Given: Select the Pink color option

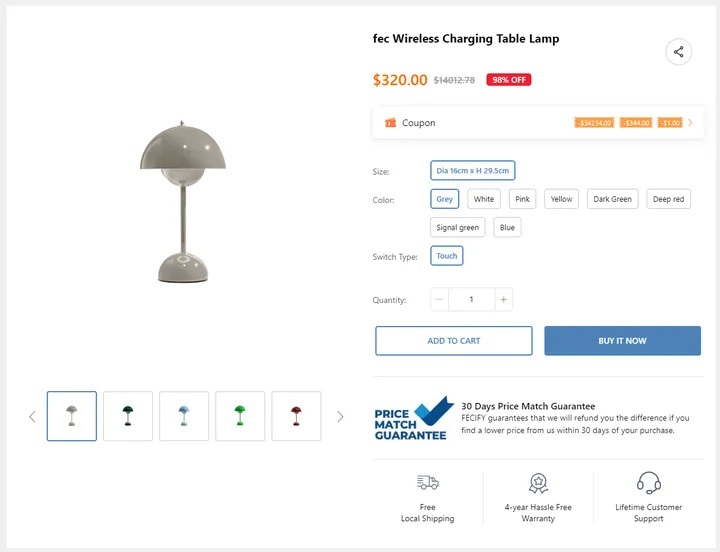Looking at the screenshot, I should coord(523,199).
